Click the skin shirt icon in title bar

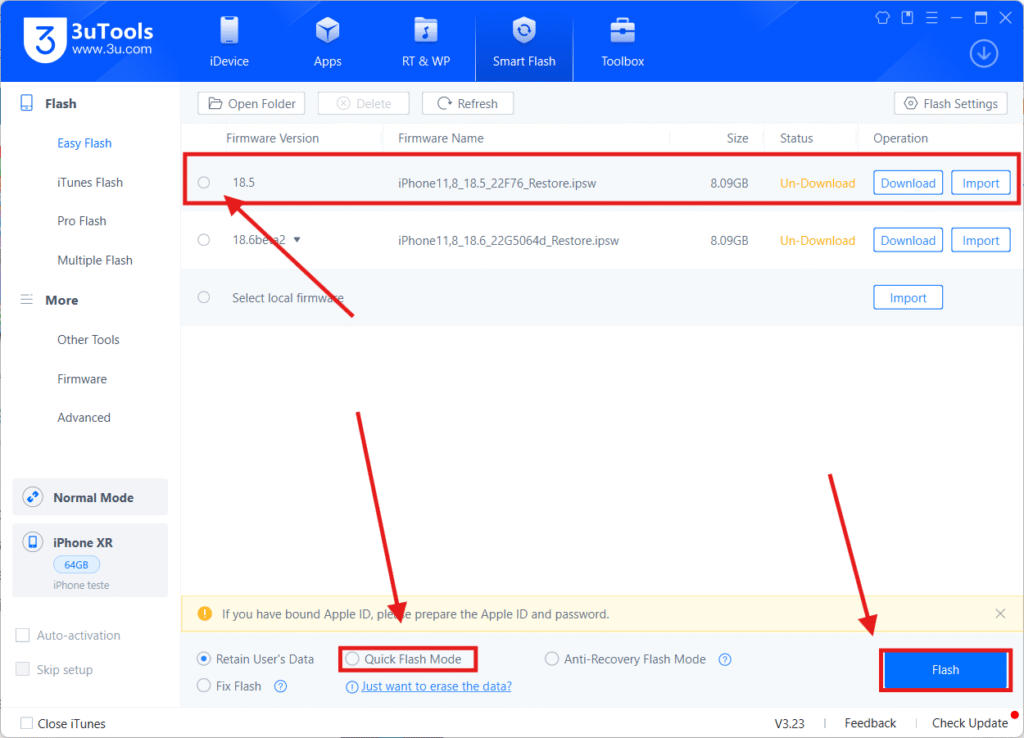882,18
